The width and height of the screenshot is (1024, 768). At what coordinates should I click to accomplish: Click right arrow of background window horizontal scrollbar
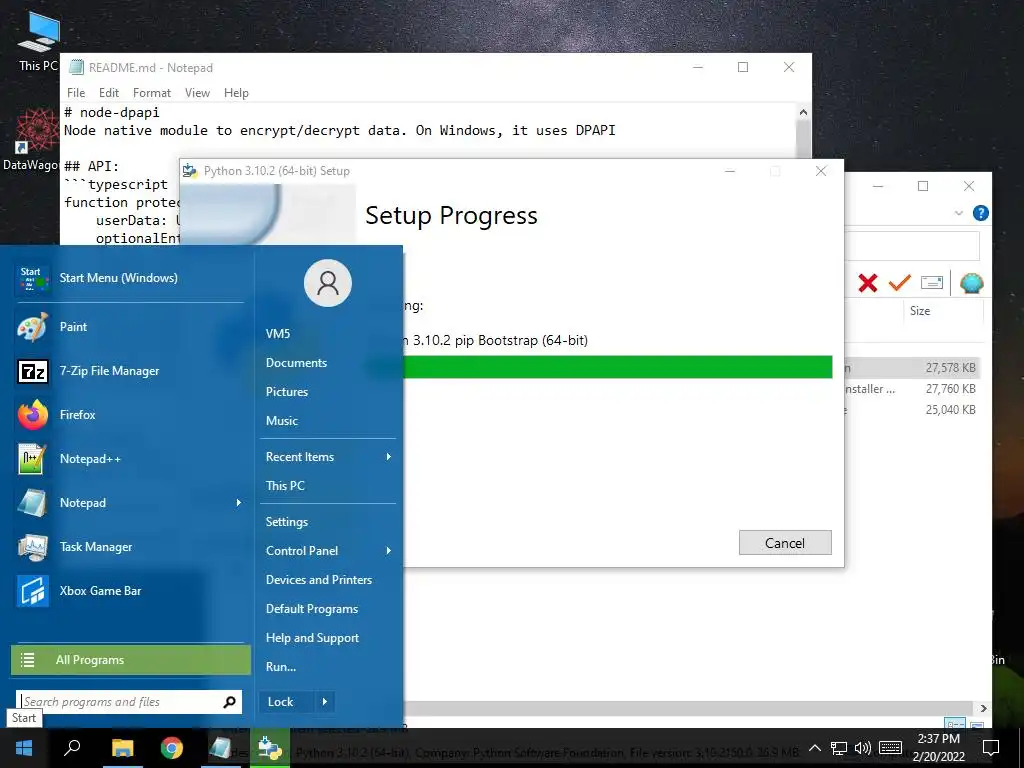coord(984,709)
